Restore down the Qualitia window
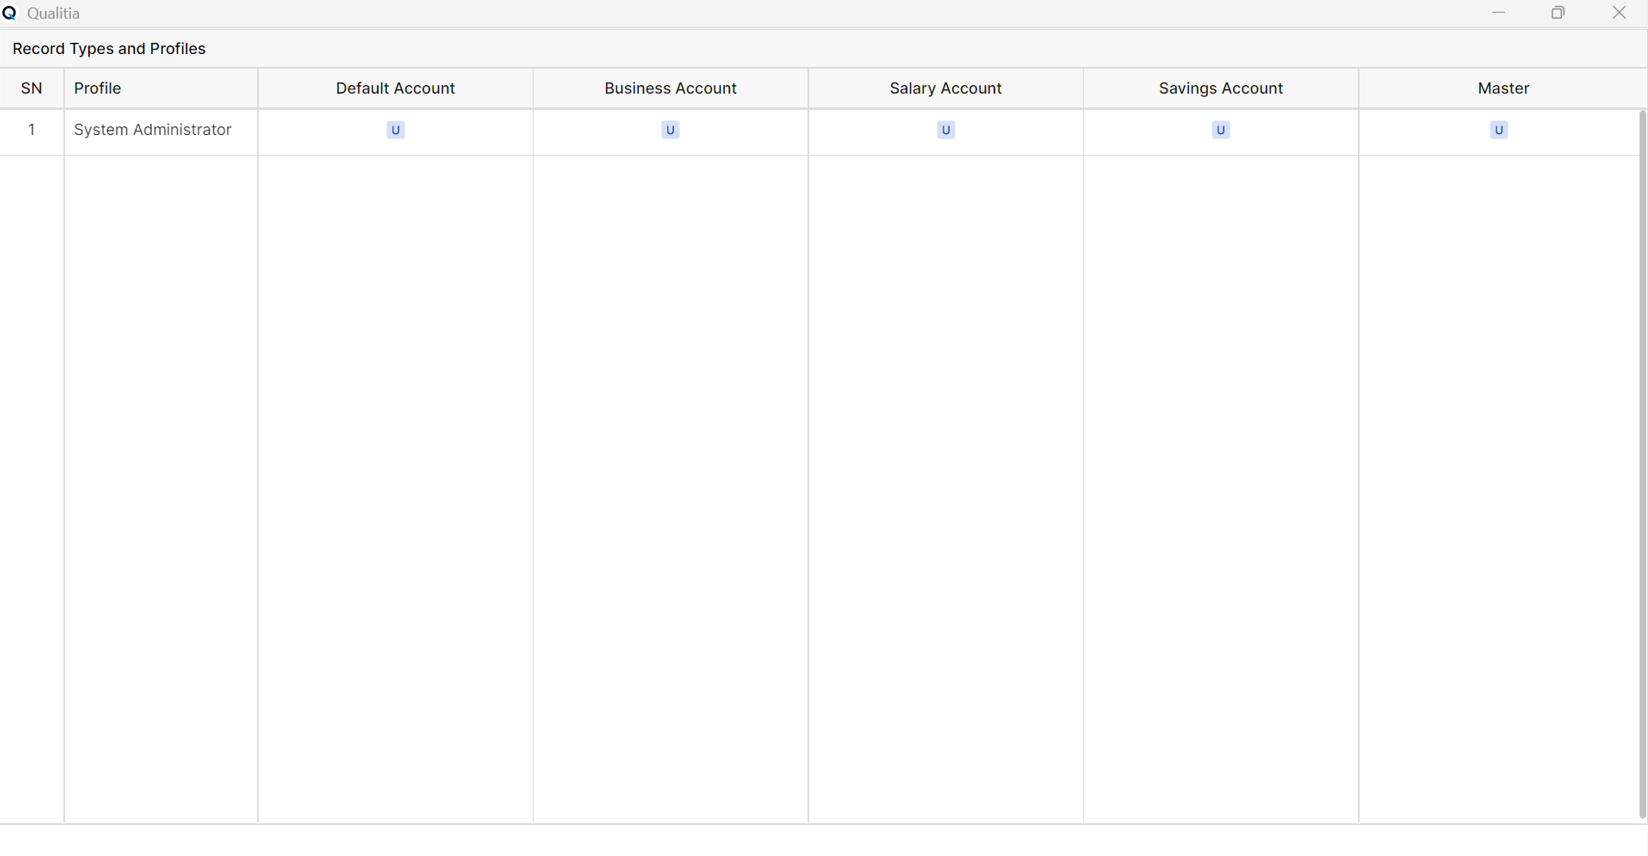The height and width of the screenshot is (856, 1648). (x=1558, y=13)
